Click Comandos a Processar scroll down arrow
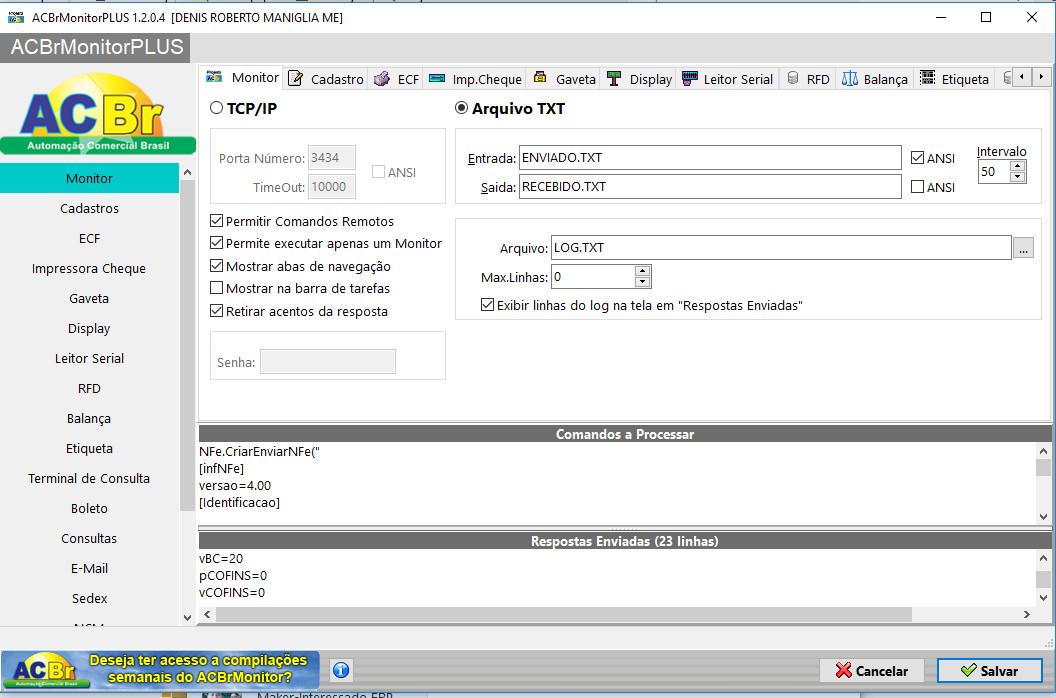 (x=1043, y=517)
